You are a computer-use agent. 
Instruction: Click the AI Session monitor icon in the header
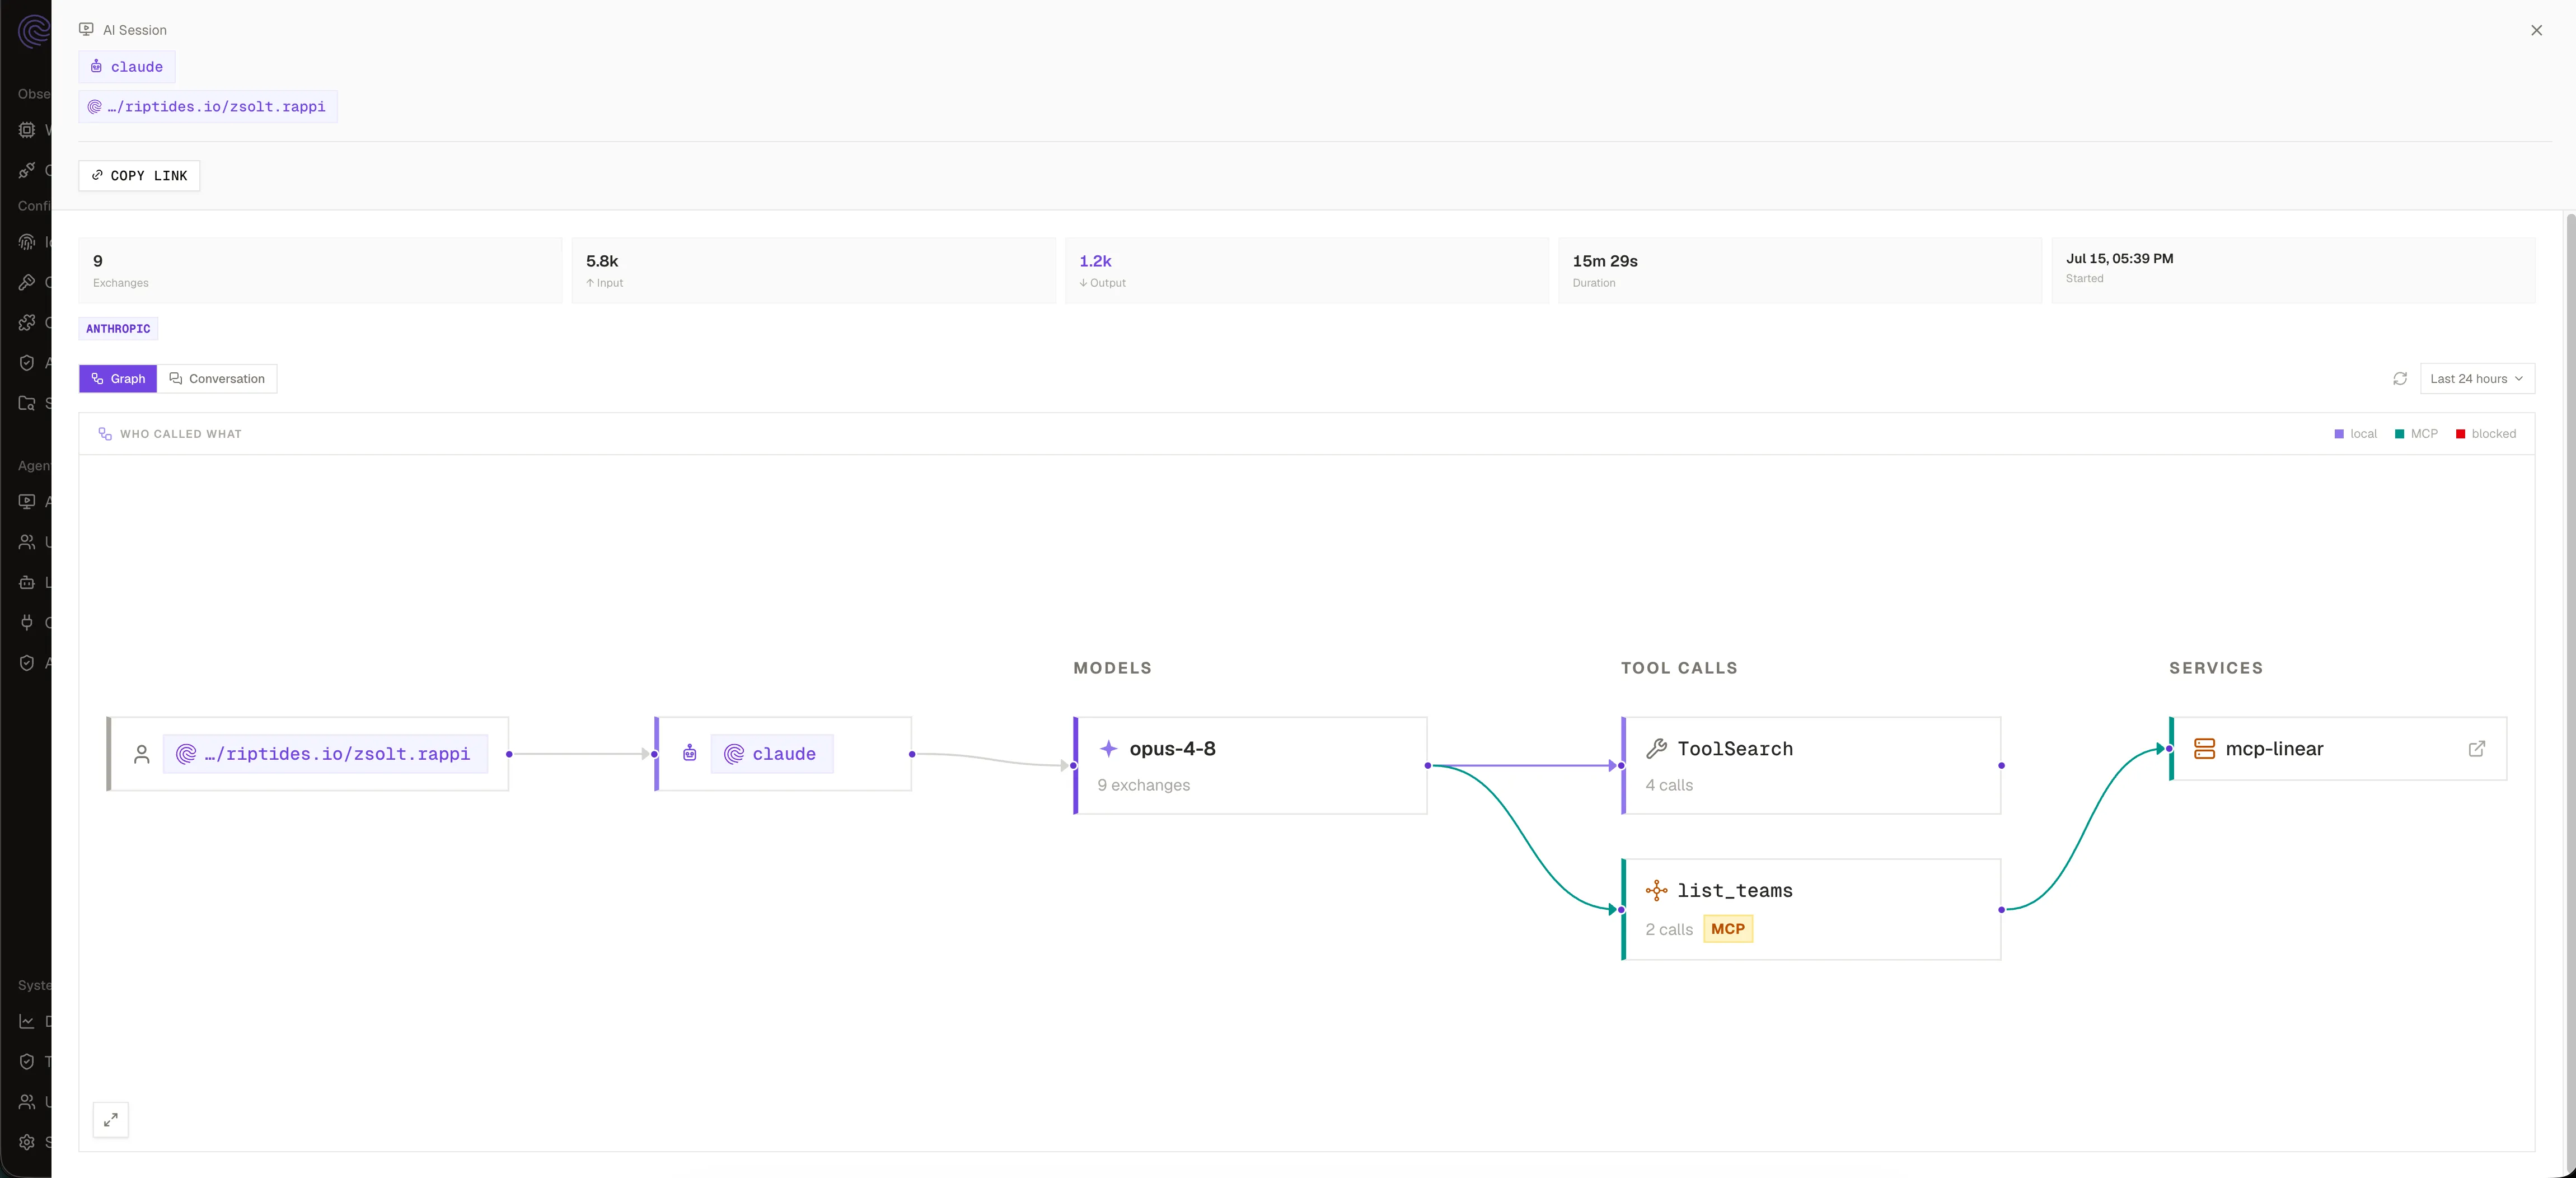tap(86, 30)
